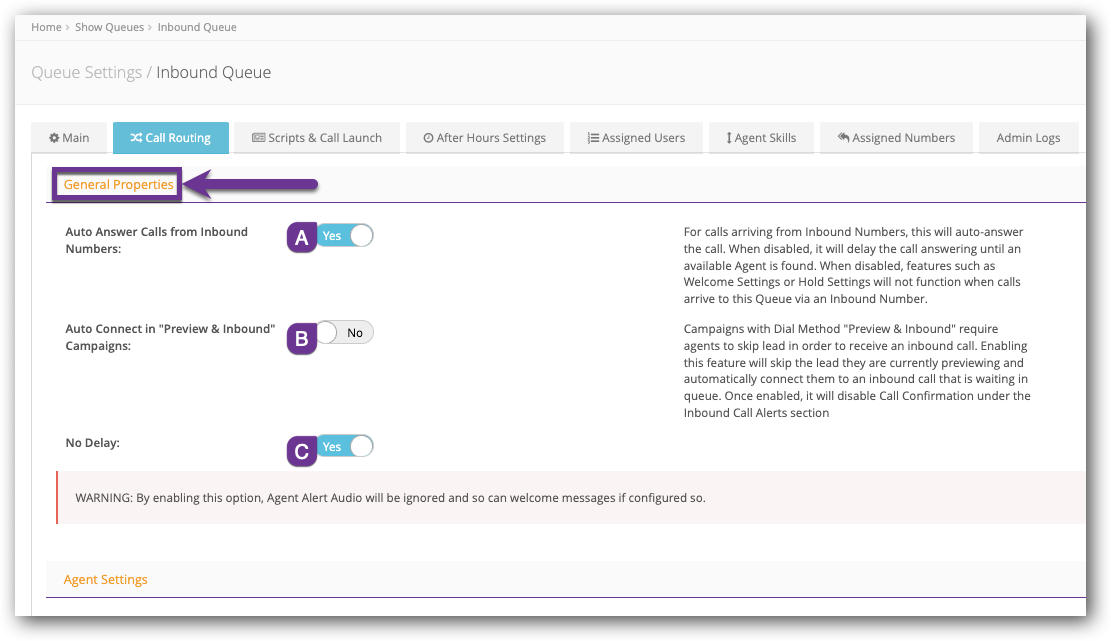This screenshot has width=1111, height=641.
Task: Click the purple C marker badge
Action: (301, 451)
